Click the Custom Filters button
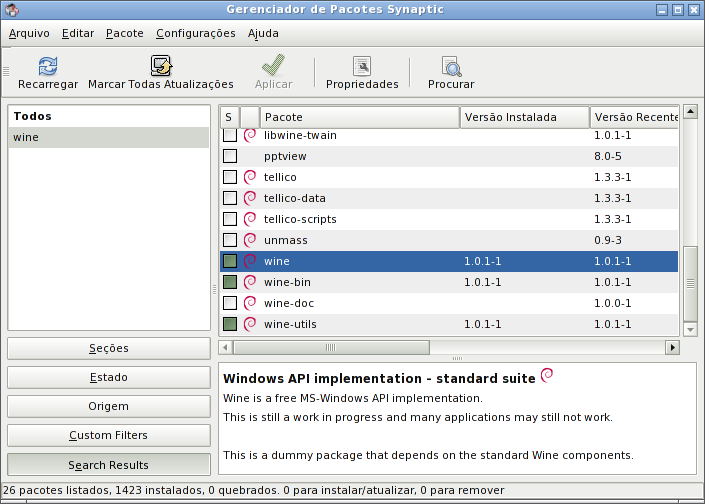 tap(109, 435)
